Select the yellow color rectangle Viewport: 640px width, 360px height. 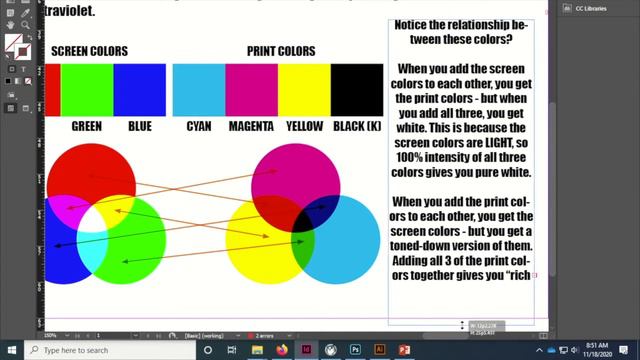(x=304, y=90)
